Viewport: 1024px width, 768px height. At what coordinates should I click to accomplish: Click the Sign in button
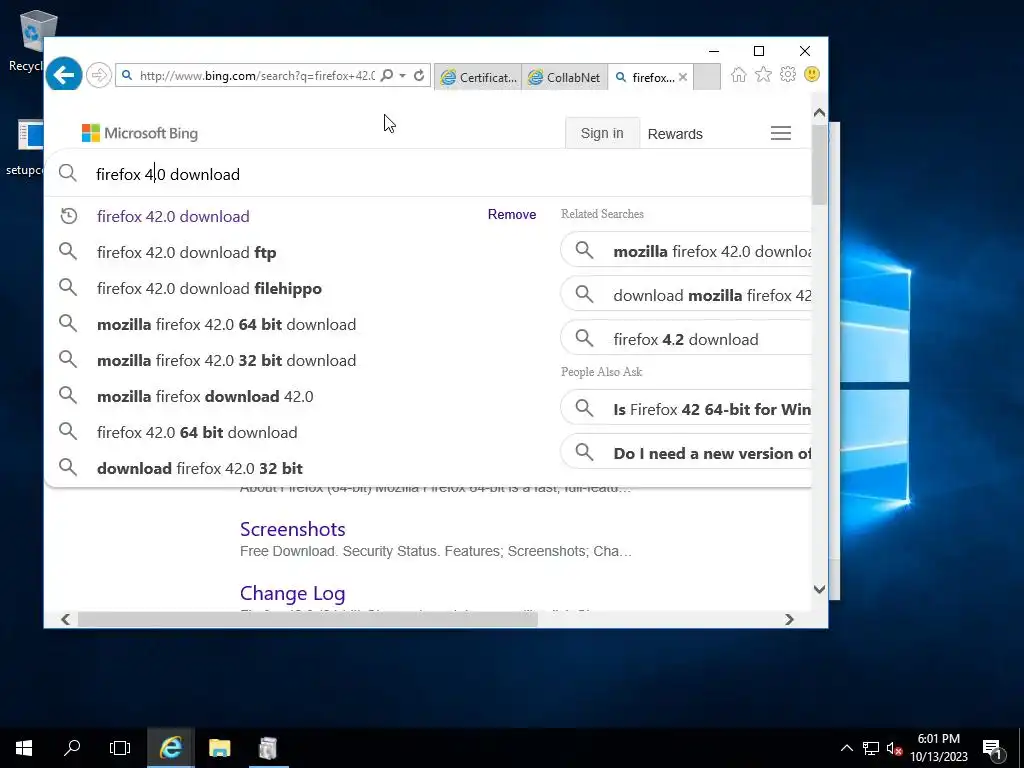[x=602, y=133]
